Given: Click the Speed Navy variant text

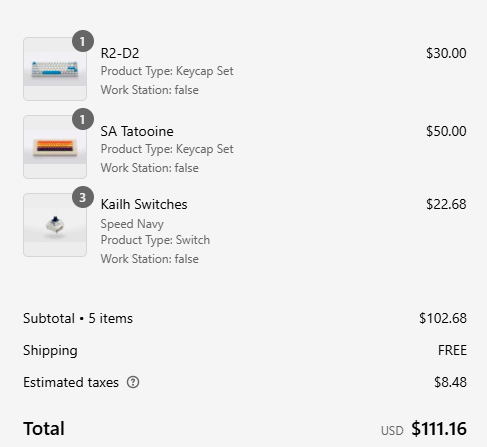Looking at the screenshot, I should click(132, 224).
